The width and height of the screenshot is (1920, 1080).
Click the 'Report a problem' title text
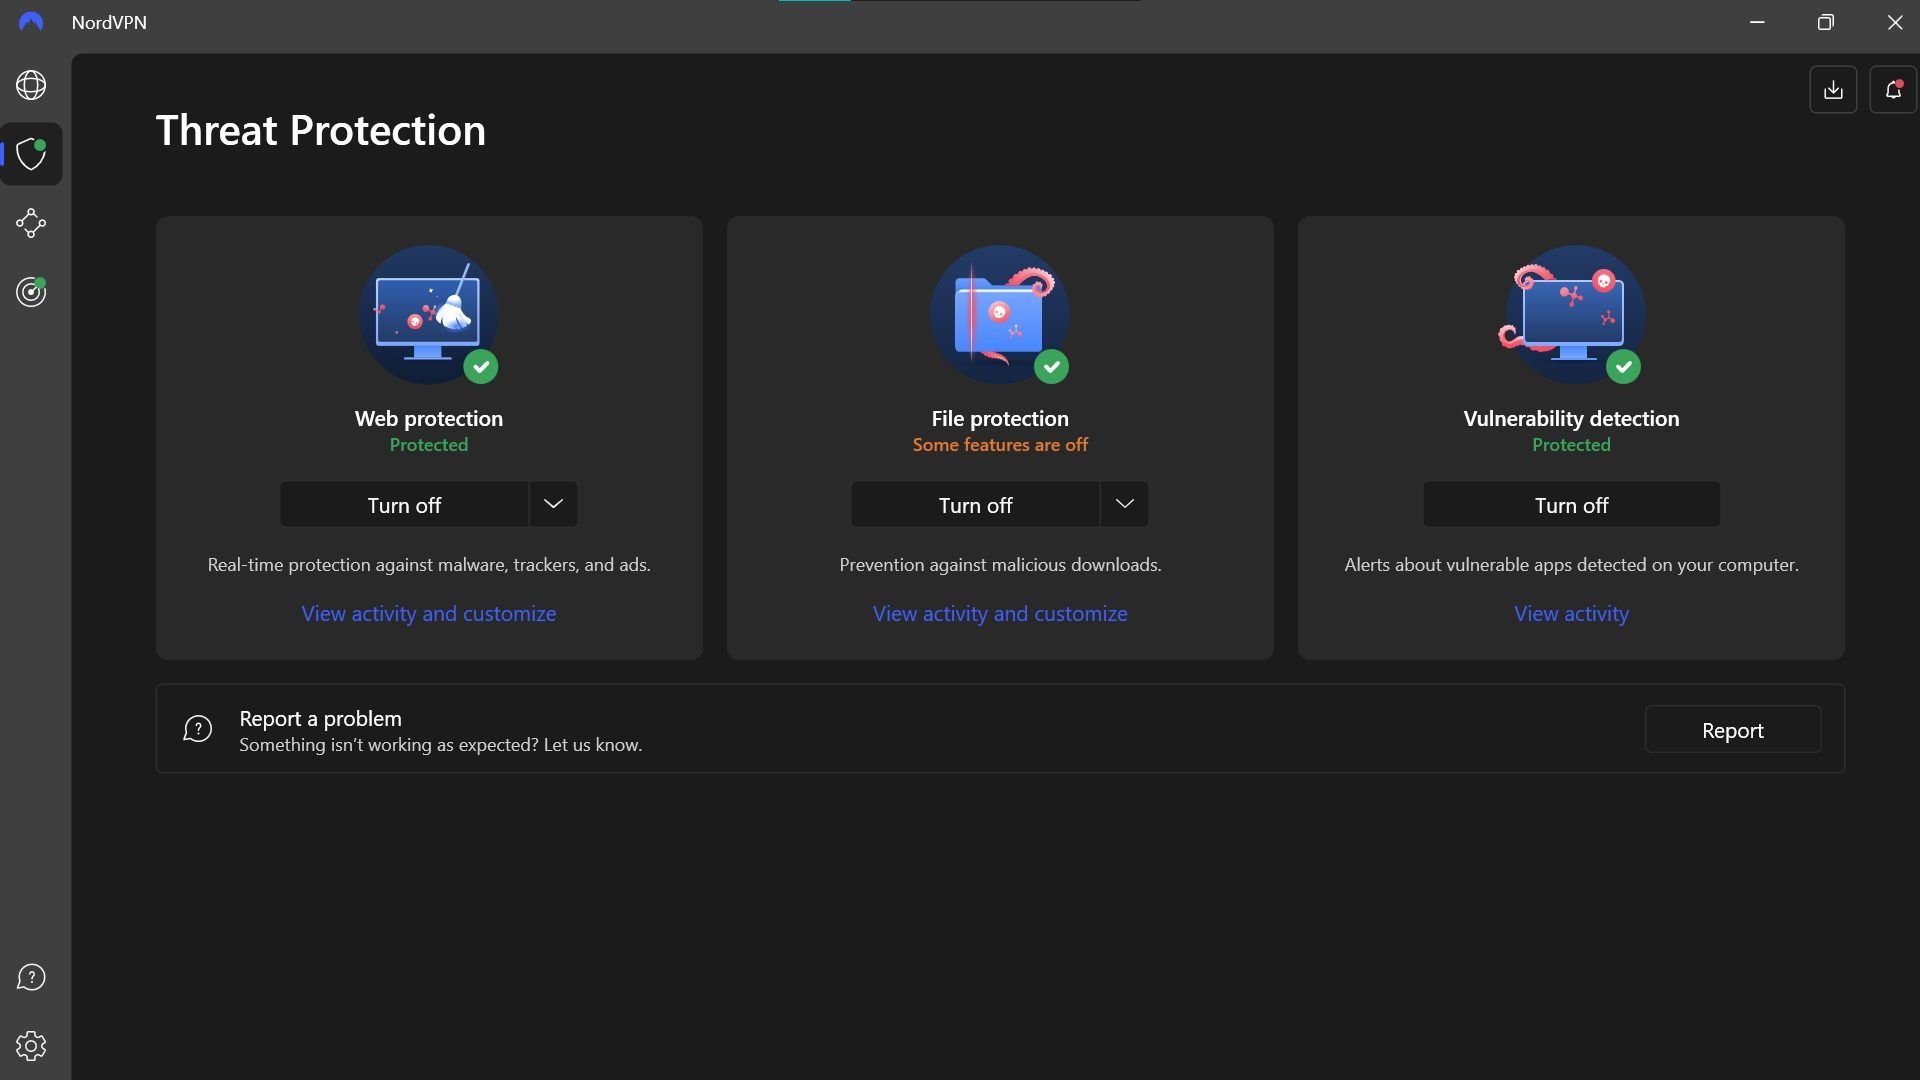pos(320,719)
